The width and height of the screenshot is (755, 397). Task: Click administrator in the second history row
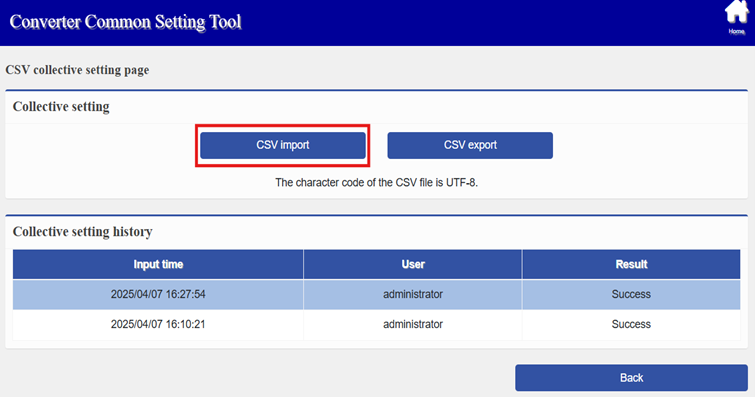click(x=413, y=324)
